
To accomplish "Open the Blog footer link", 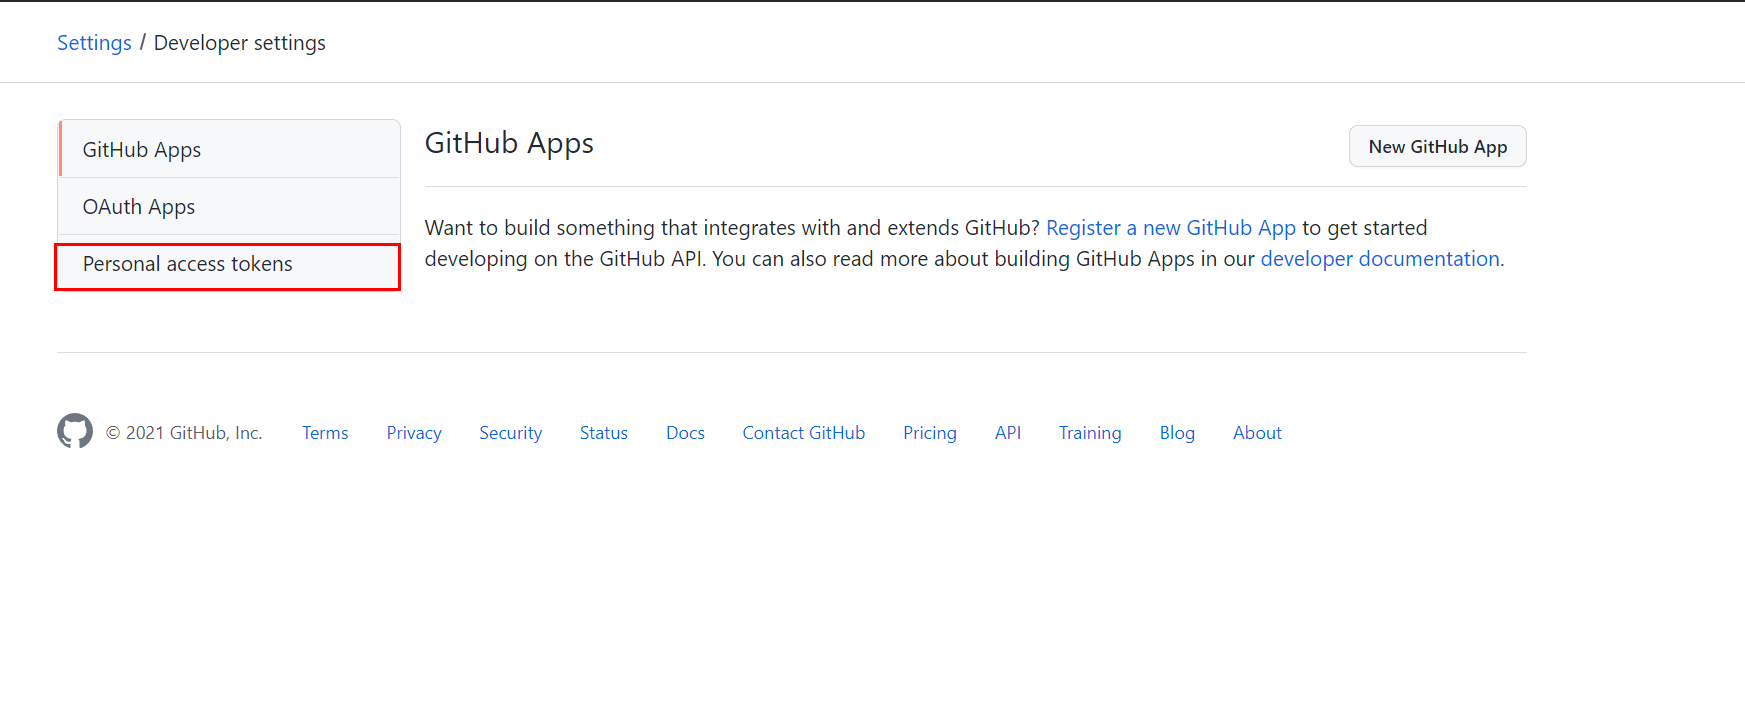I will [1177, 433].
